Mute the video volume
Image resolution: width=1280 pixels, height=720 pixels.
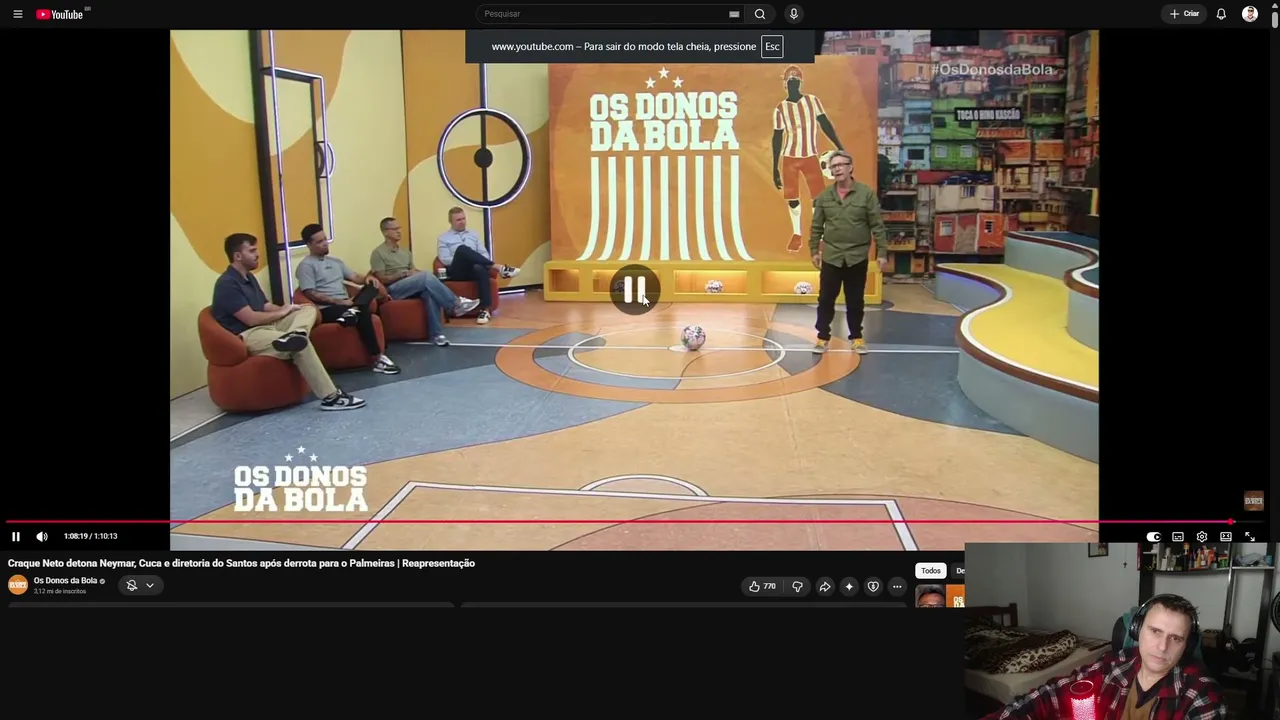click(x=42, y=537)
